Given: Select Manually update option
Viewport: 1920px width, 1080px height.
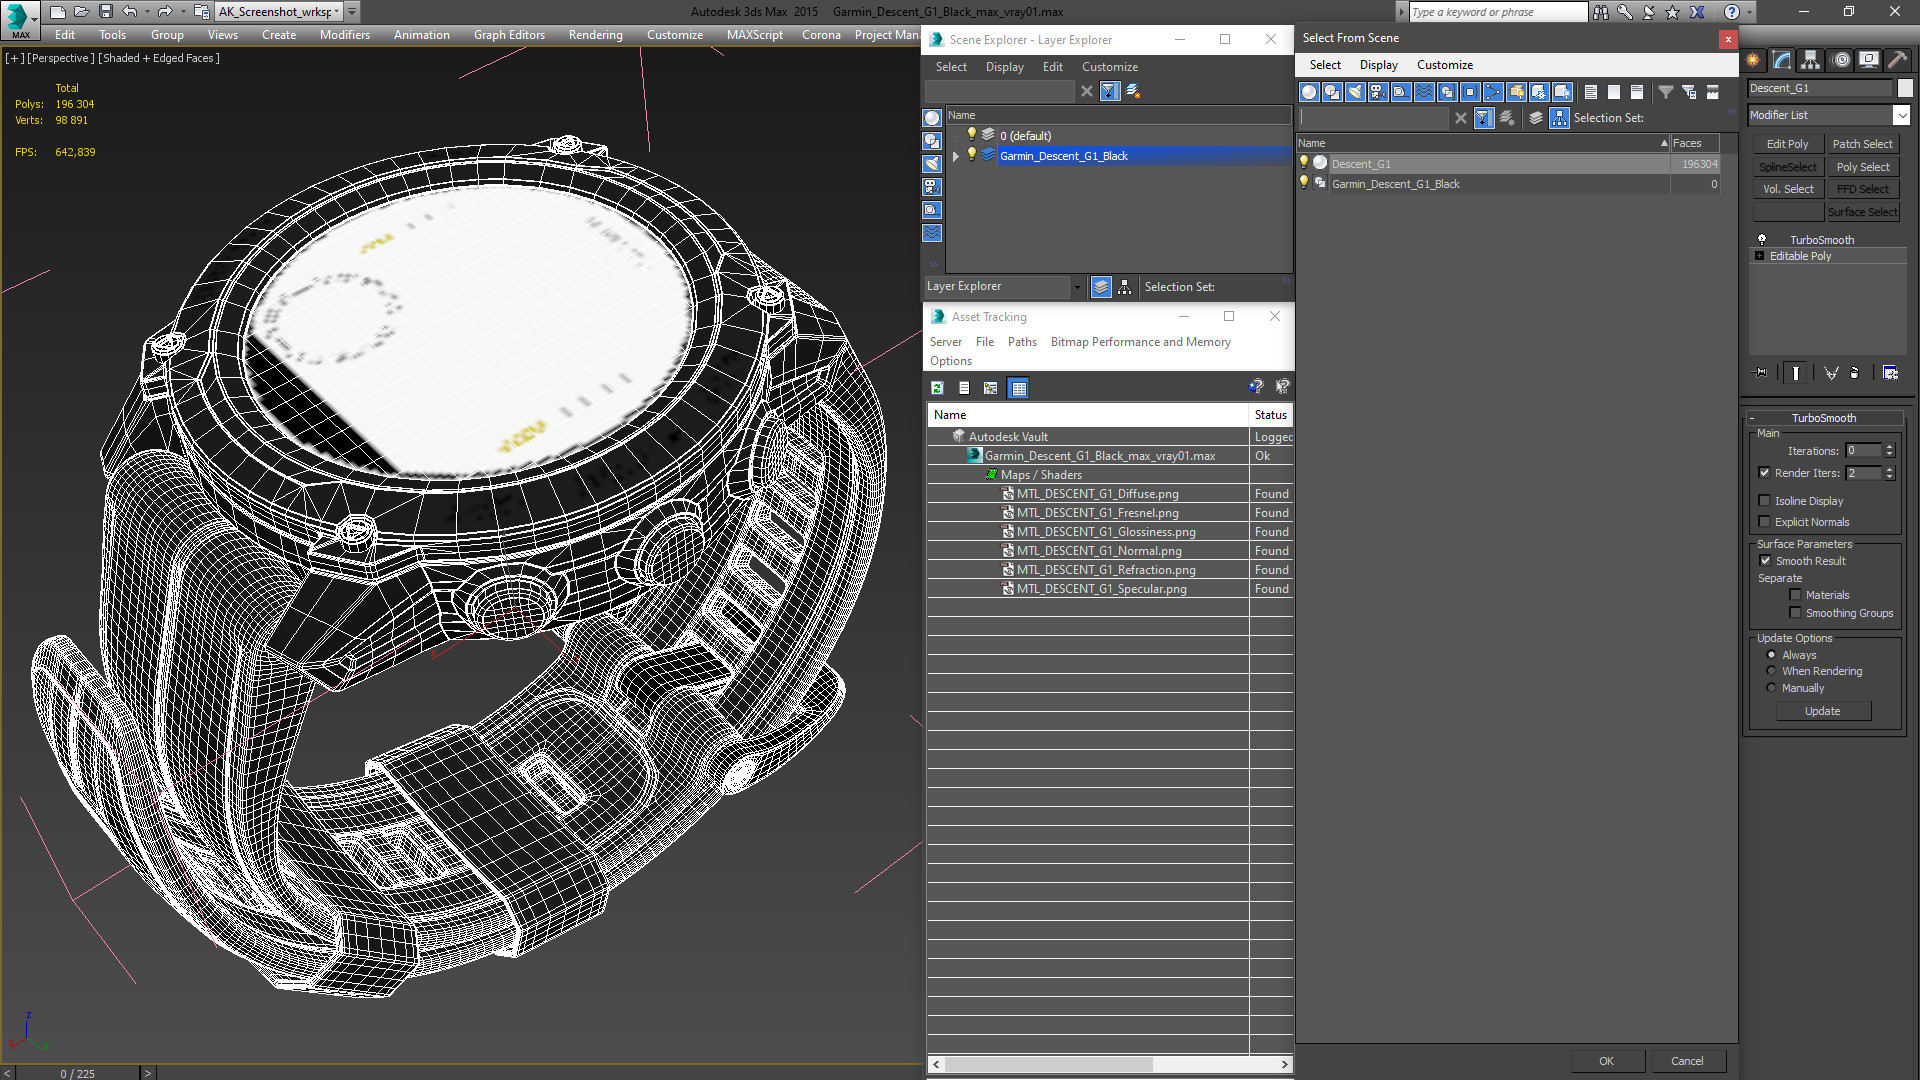Looking at the screenshot, I should coord(1772,688).
